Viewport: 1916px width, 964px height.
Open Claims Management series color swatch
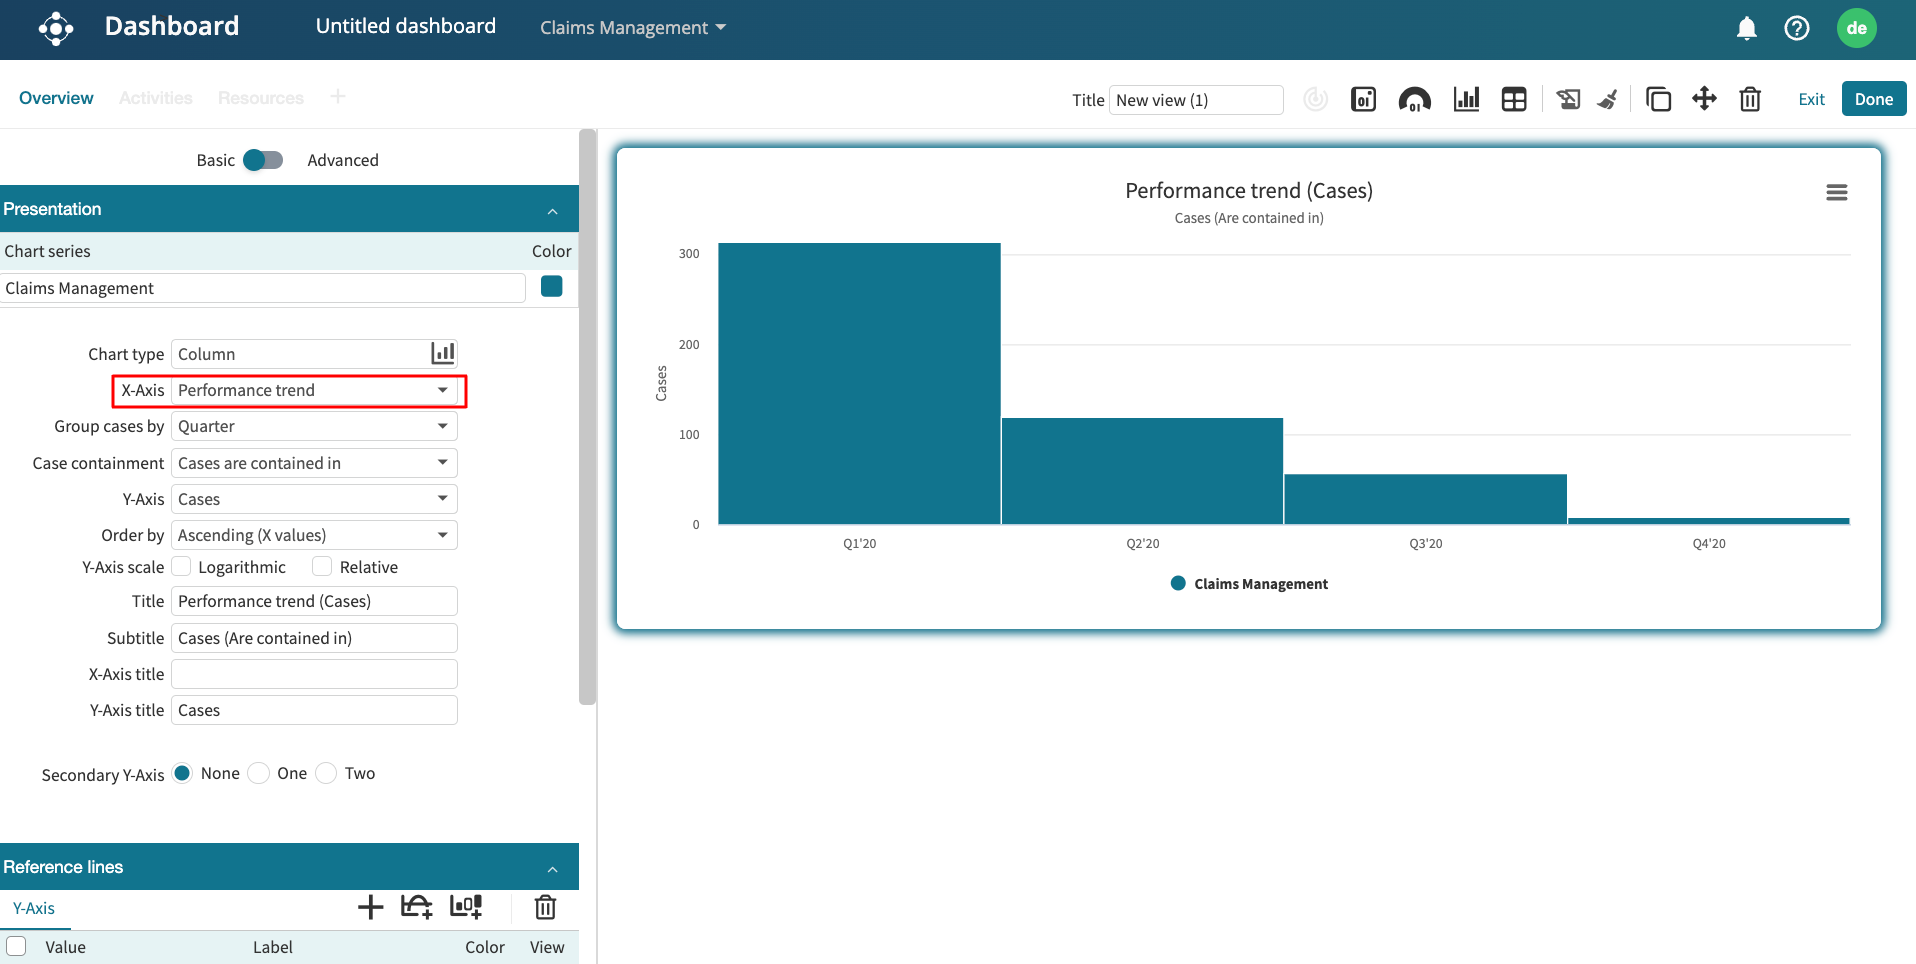click(551, 287)
